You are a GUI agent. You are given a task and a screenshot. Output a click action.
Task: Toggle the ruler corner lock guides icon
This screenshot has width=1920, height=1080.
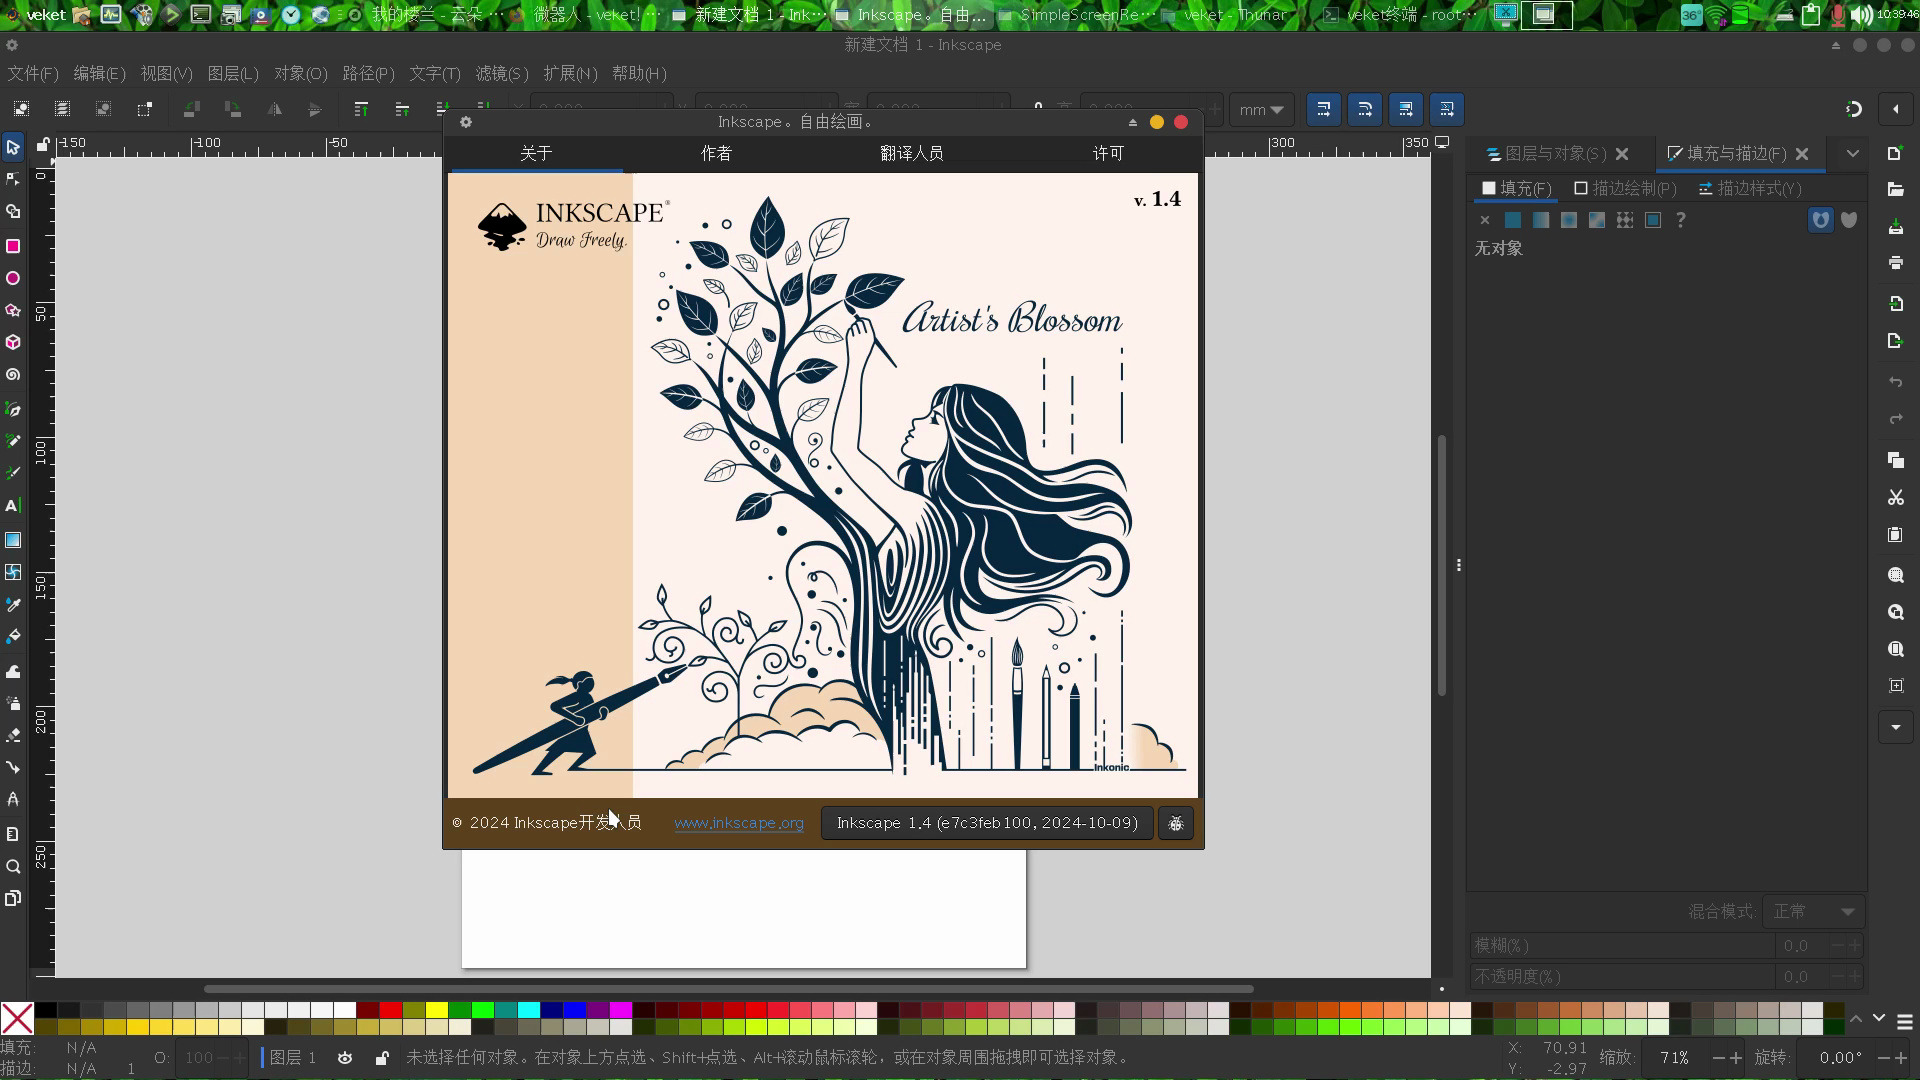coord(43,144)
